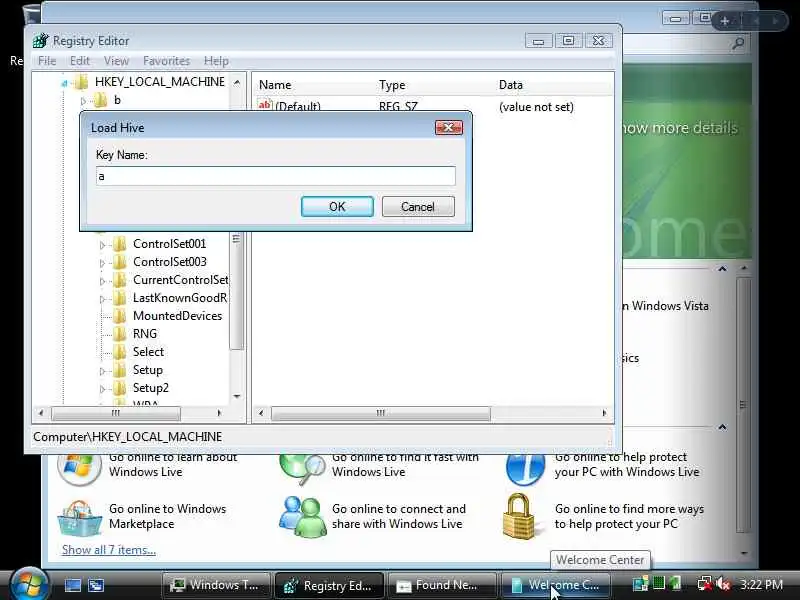The width and height of the screenshot is (800, 600).
Task: Click the Windows Live search globe icon
Action: pyautogui.click(x=303, y=469)
